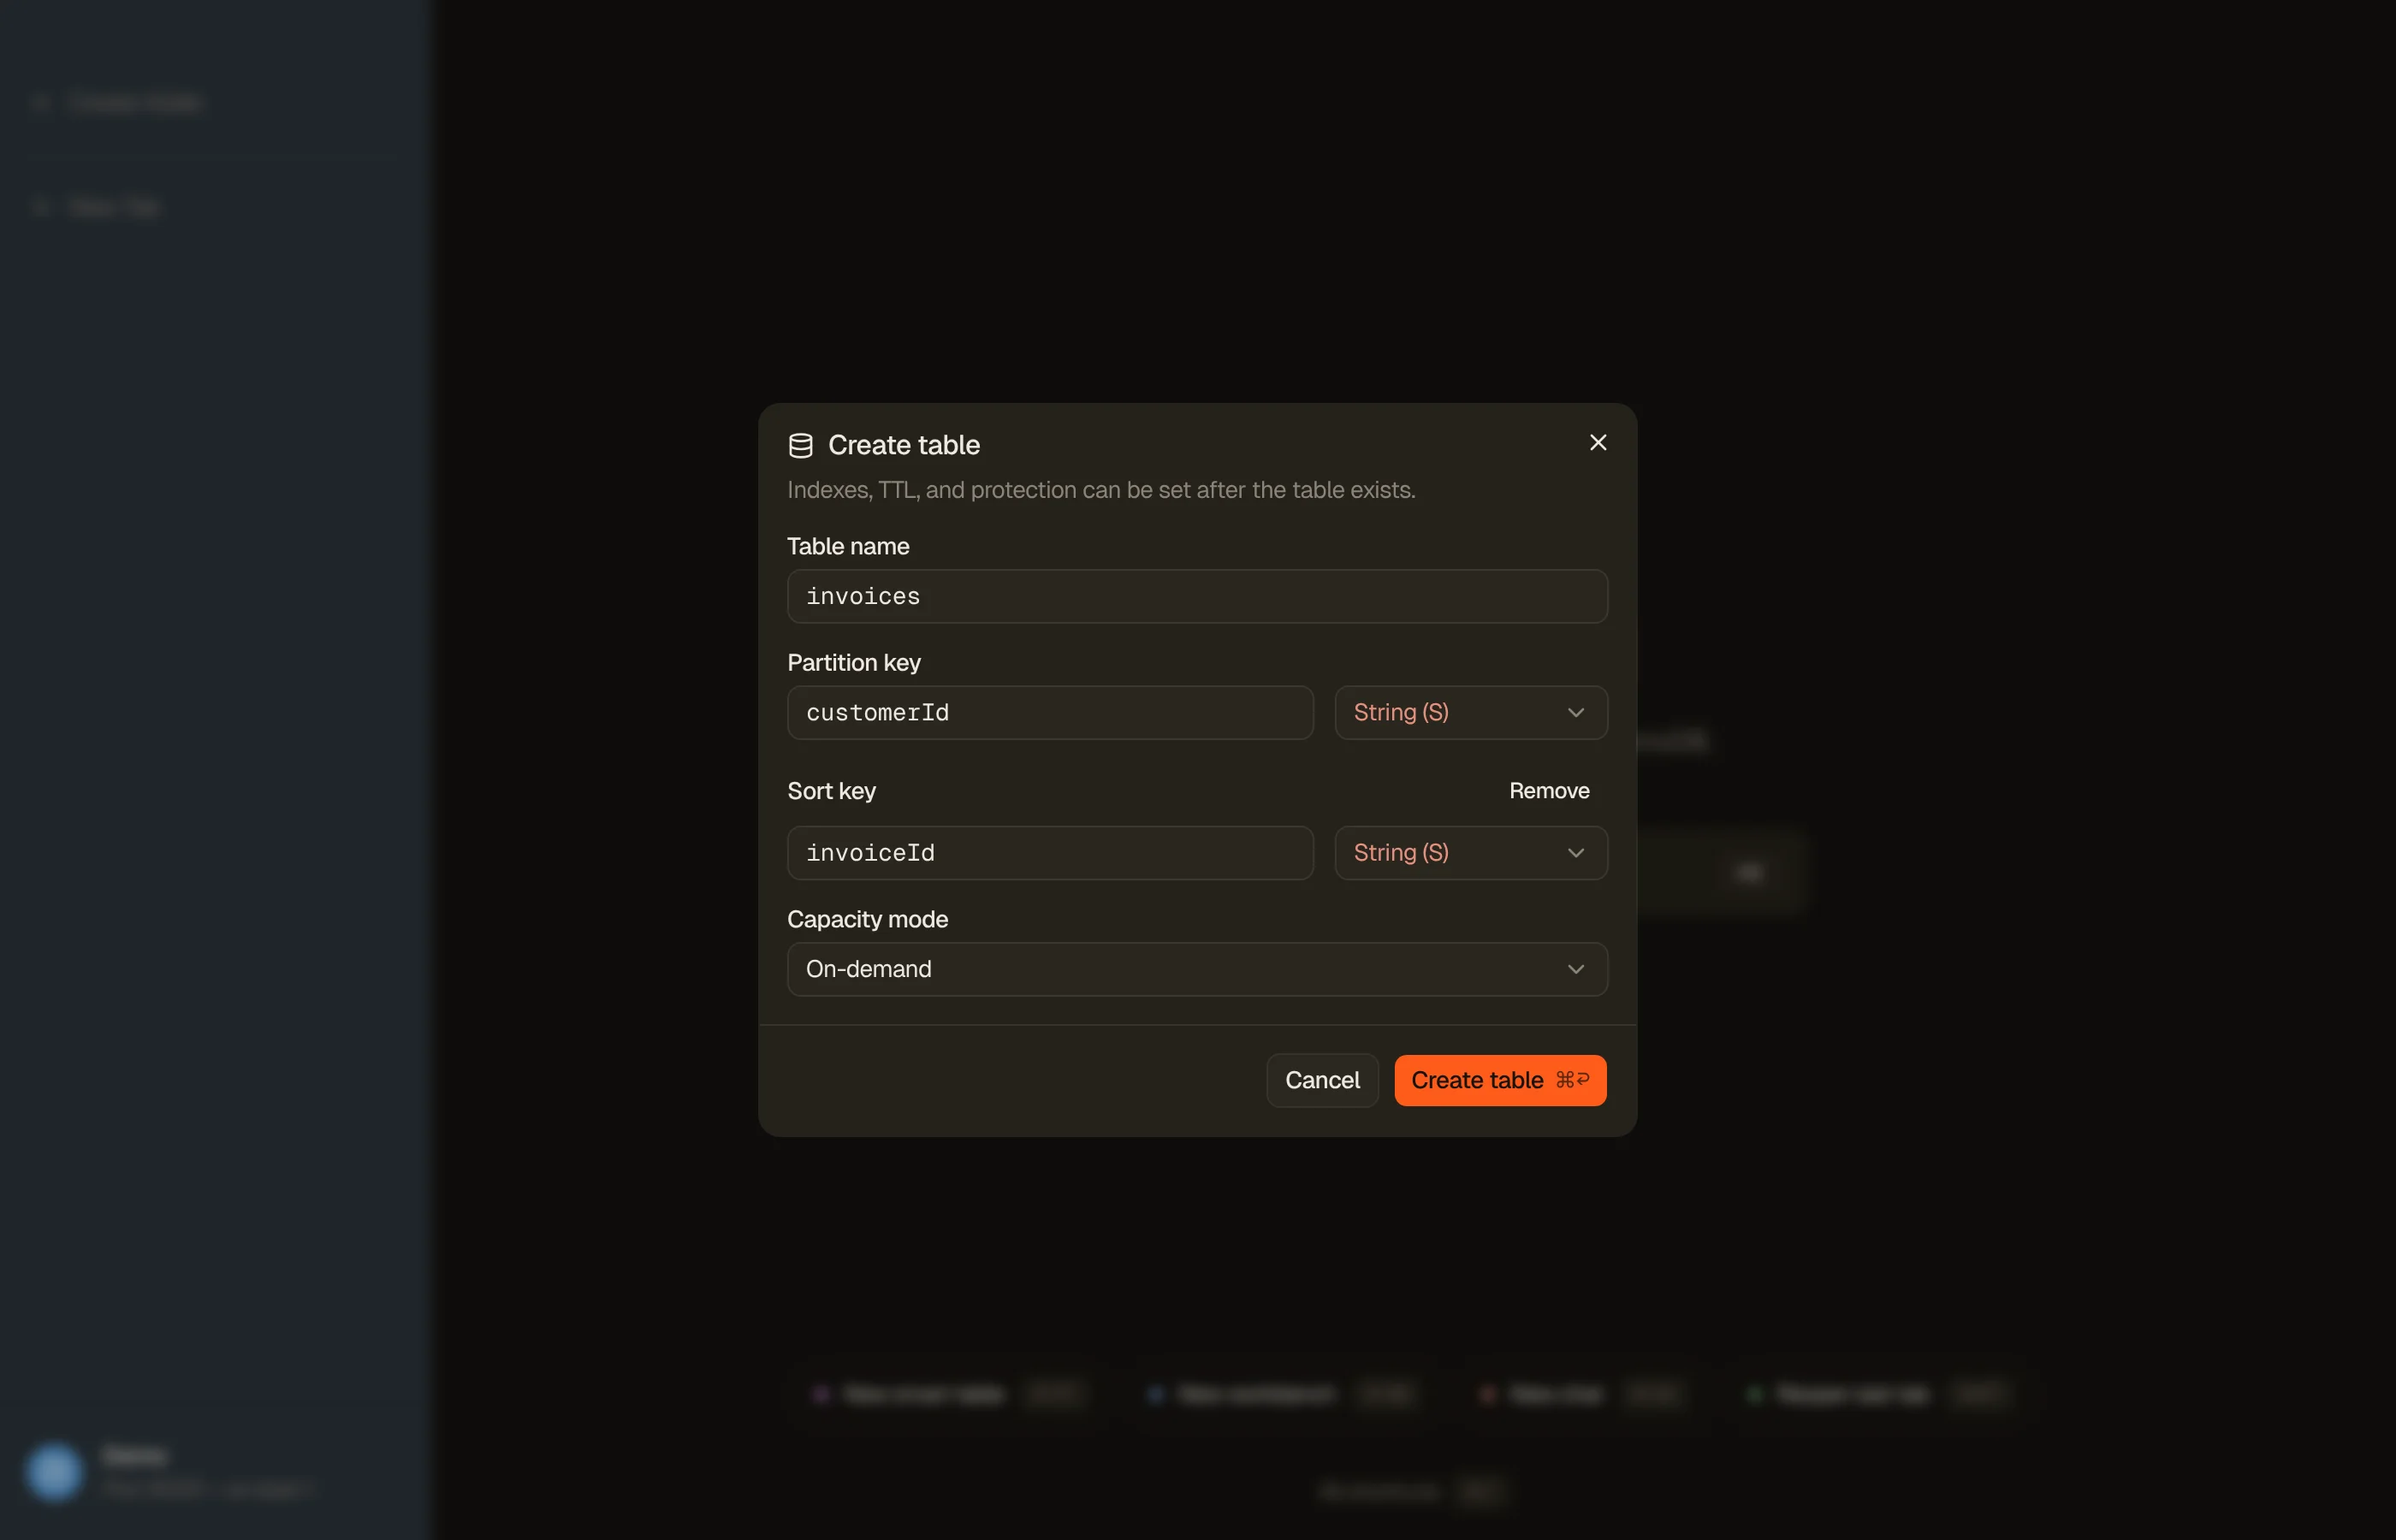Focus the Table name field with invoices
Image resolution: width=2396 pixels, height=1540 pixels.
click(x=1197, y=596)
